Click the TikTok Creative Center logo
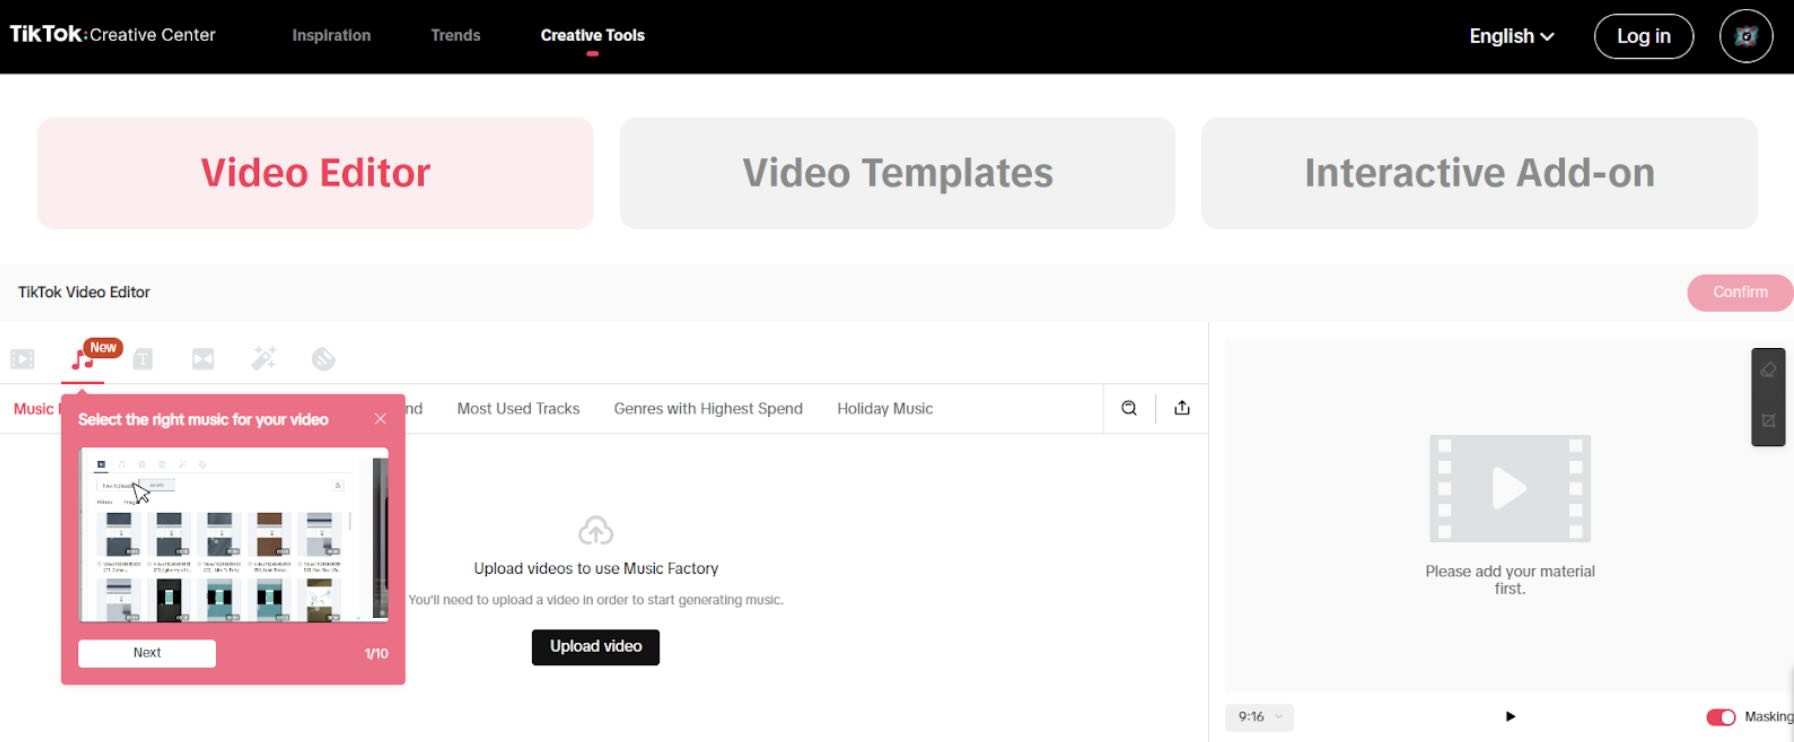Viewport: 1794px width, 742px height. 112,34
